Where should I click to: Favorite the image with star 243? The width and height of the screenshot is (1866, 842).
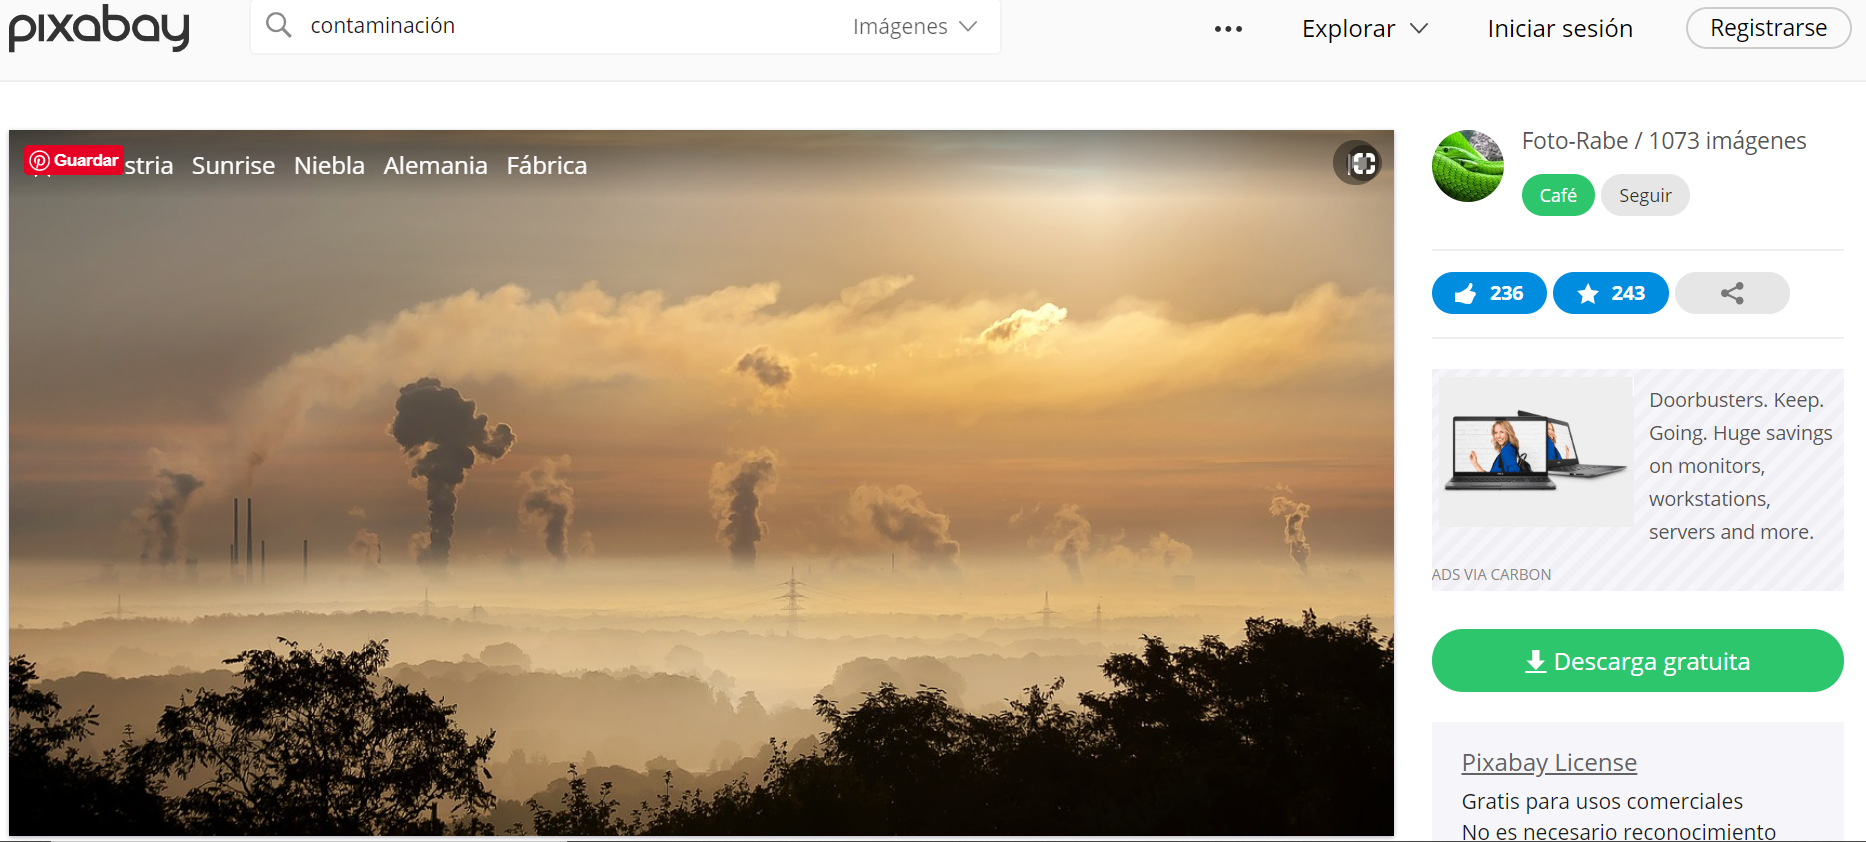tap(1610, 293)
